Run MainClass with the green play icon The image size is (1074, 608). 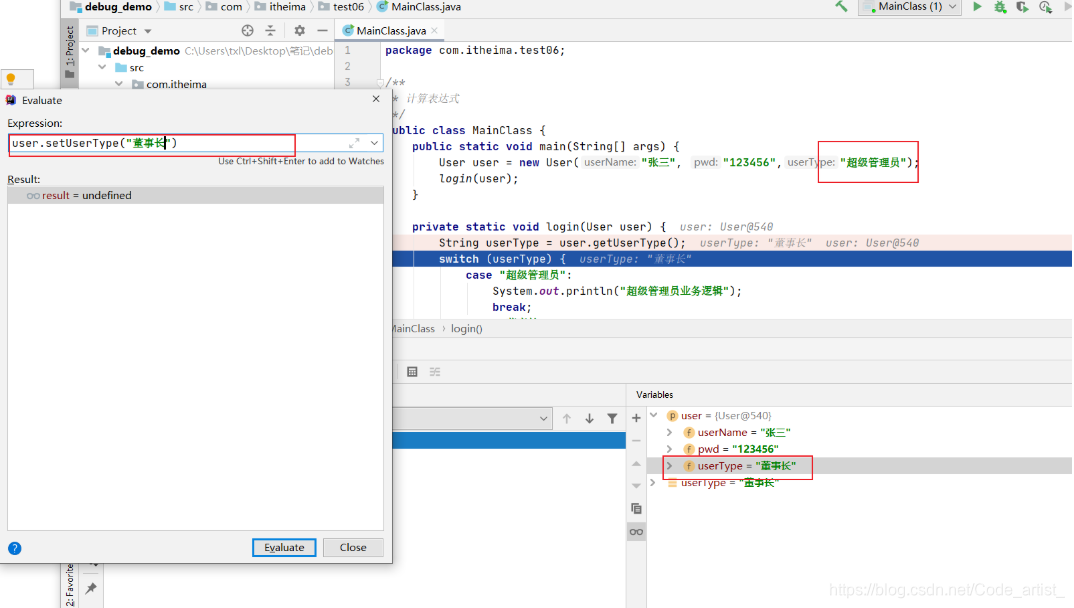[x=977, y=7]
